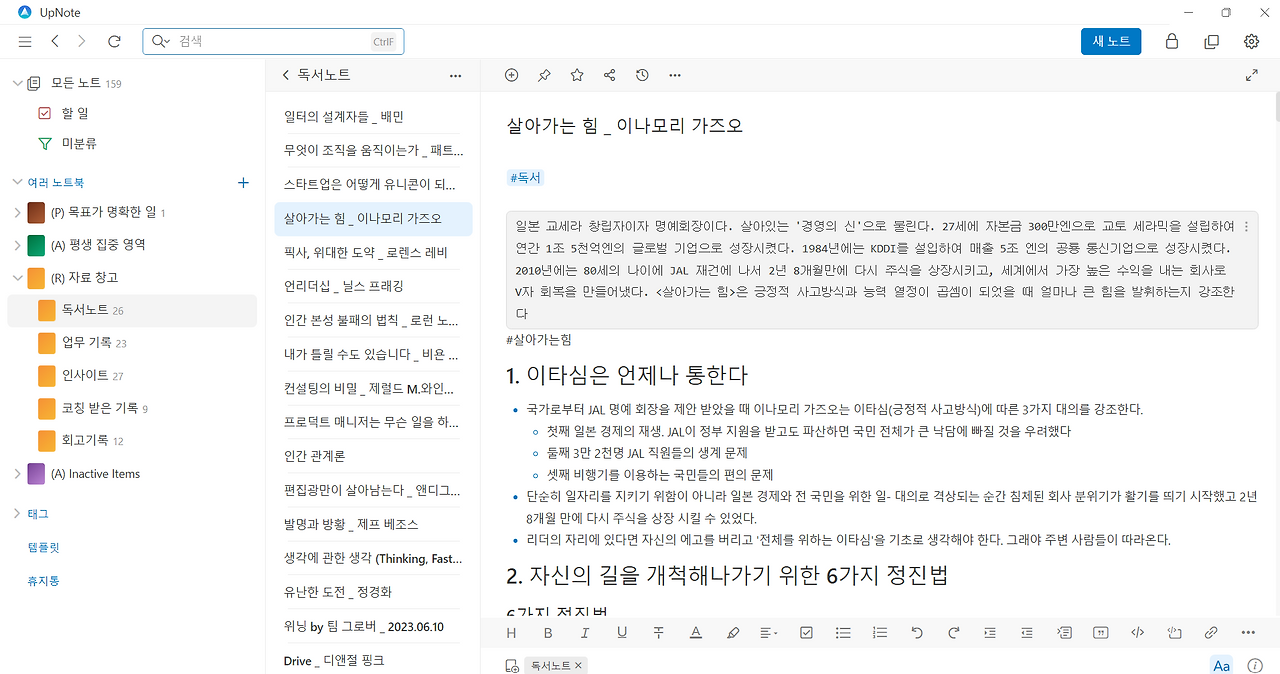Open the text alignment dropdown
The height and width of the screenshot is (674, 1280).
769,632
